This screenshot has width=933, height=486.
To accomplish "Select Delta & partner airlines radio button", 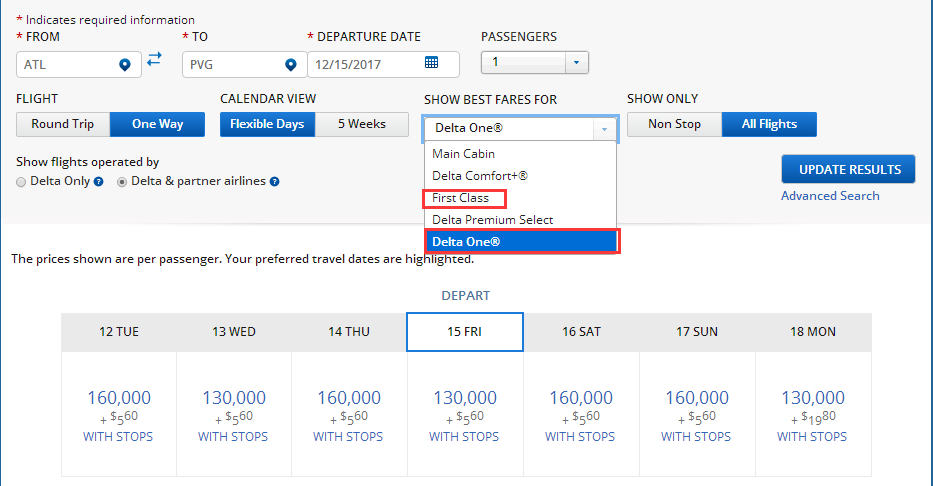I will pyautogui.click(x=122, y=182).
